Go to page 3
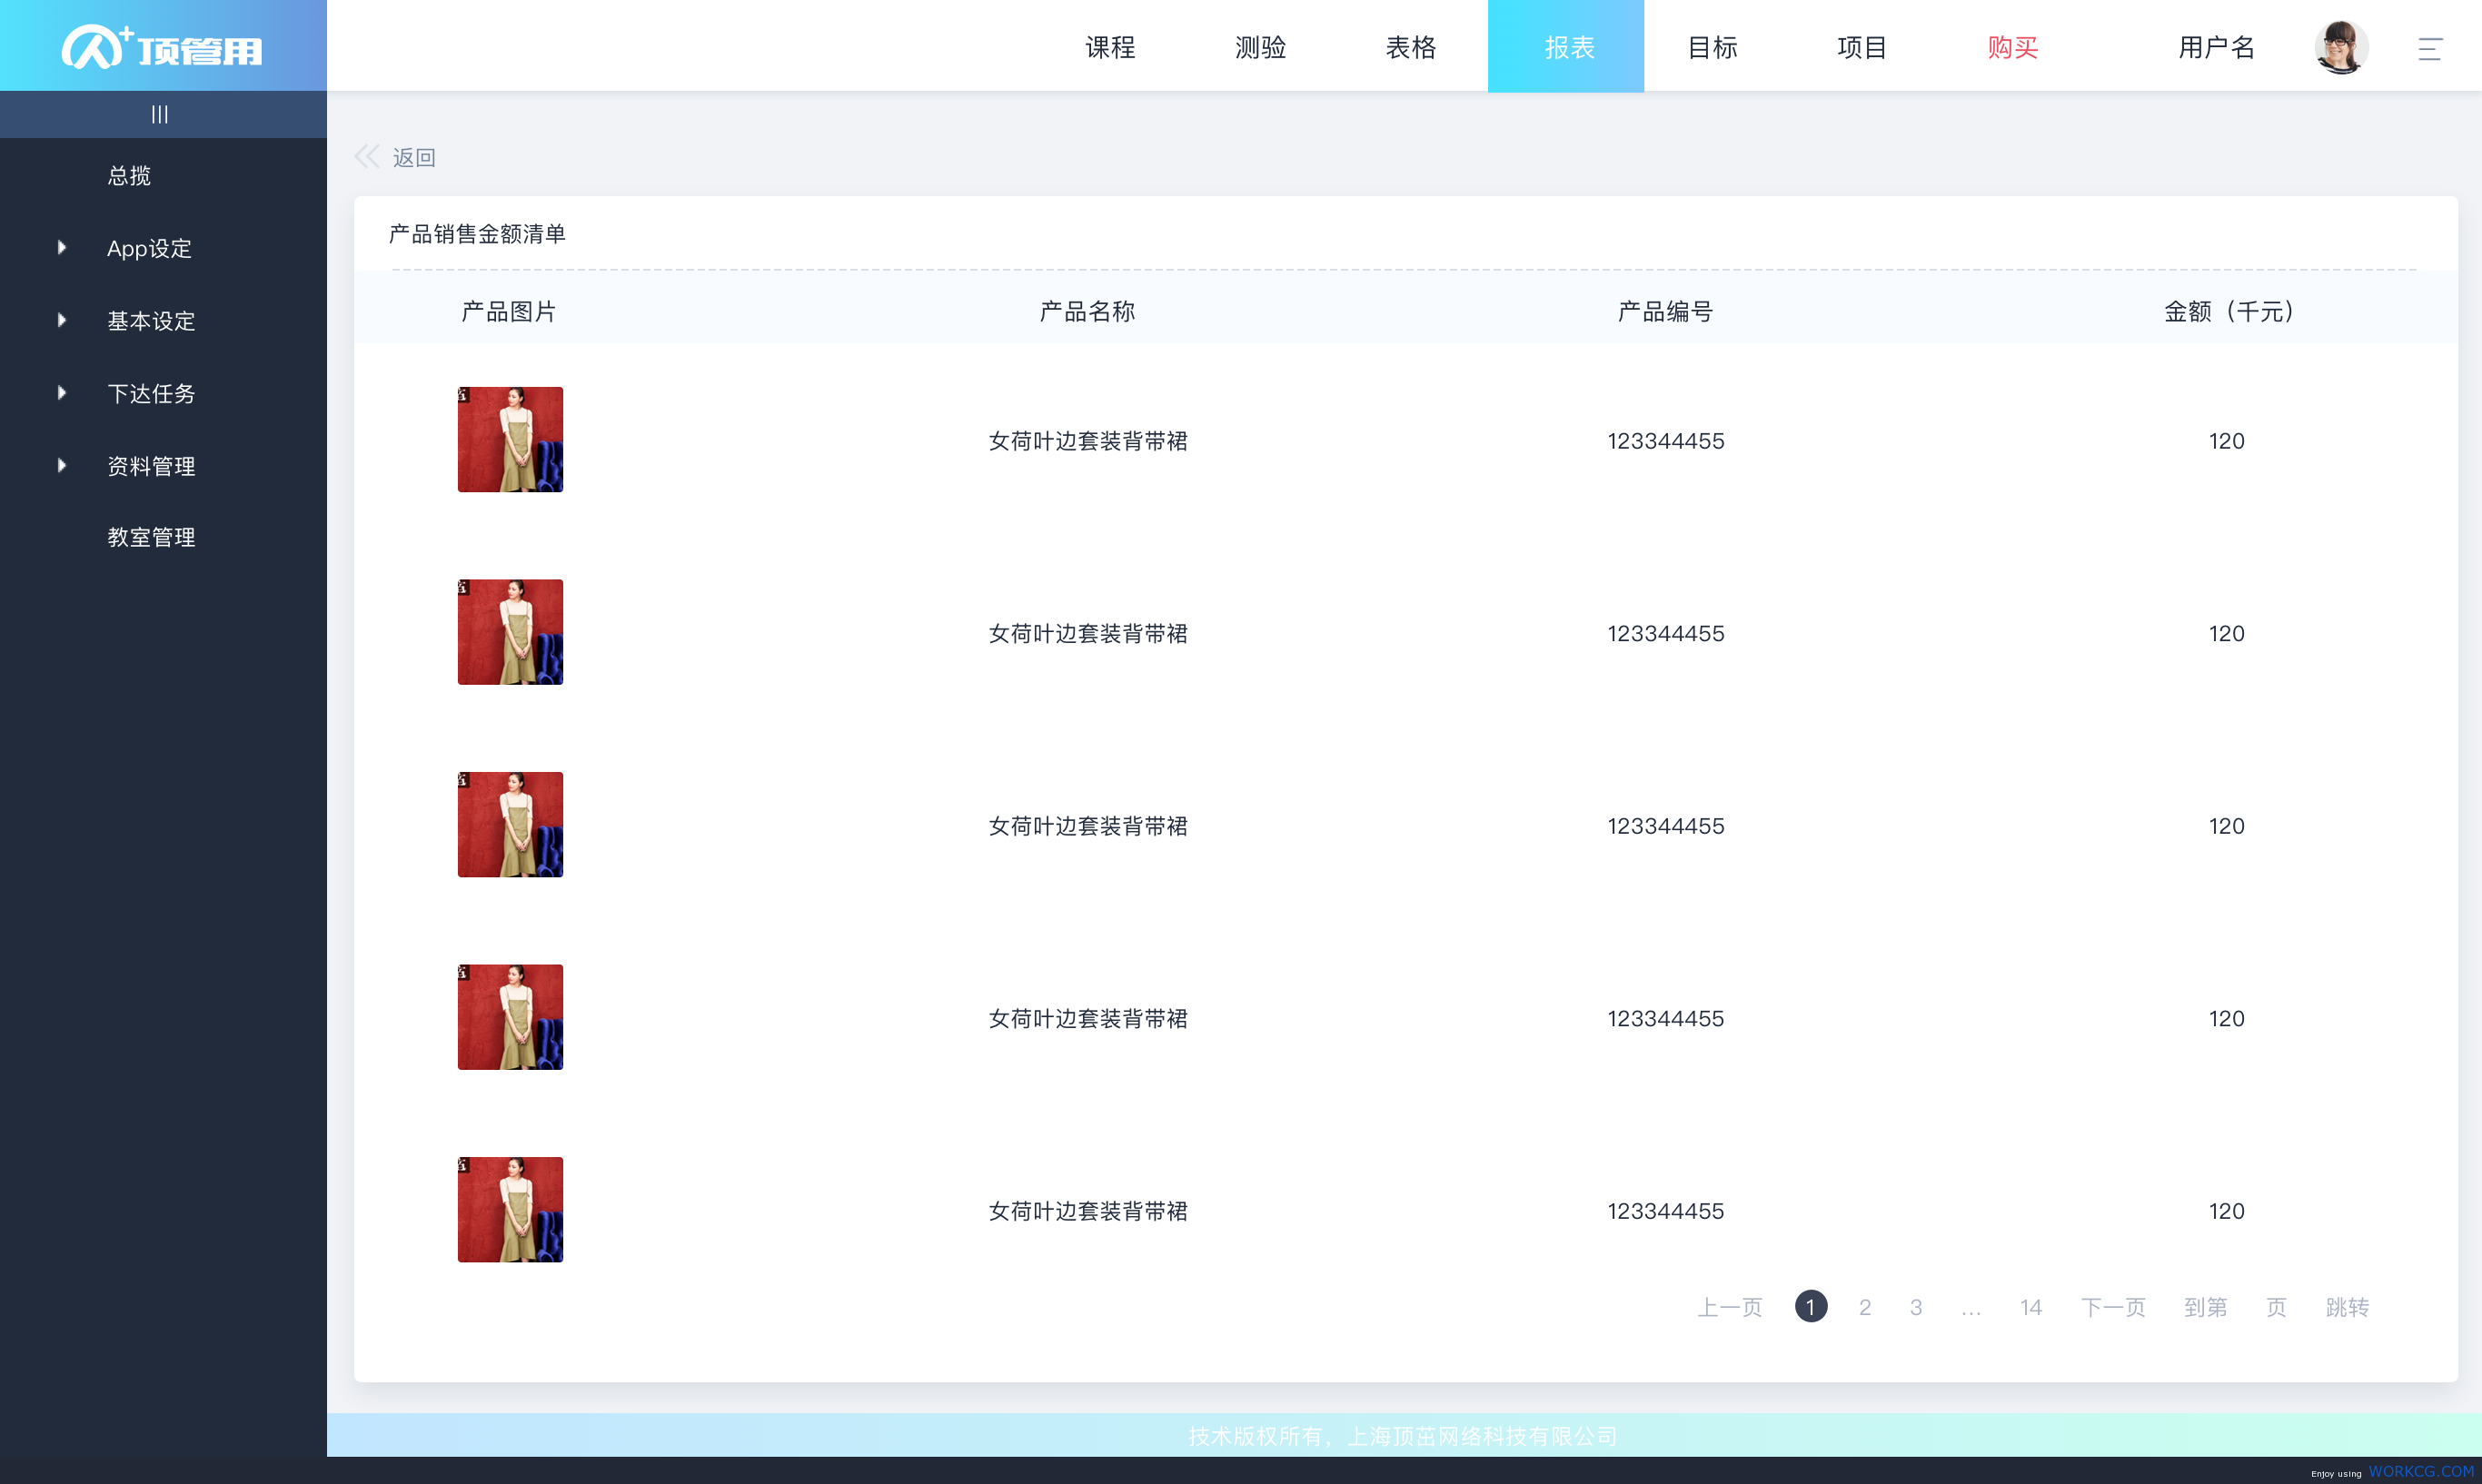The height and width of the screenshot is (1484, 2482). click(1916, 1306)
